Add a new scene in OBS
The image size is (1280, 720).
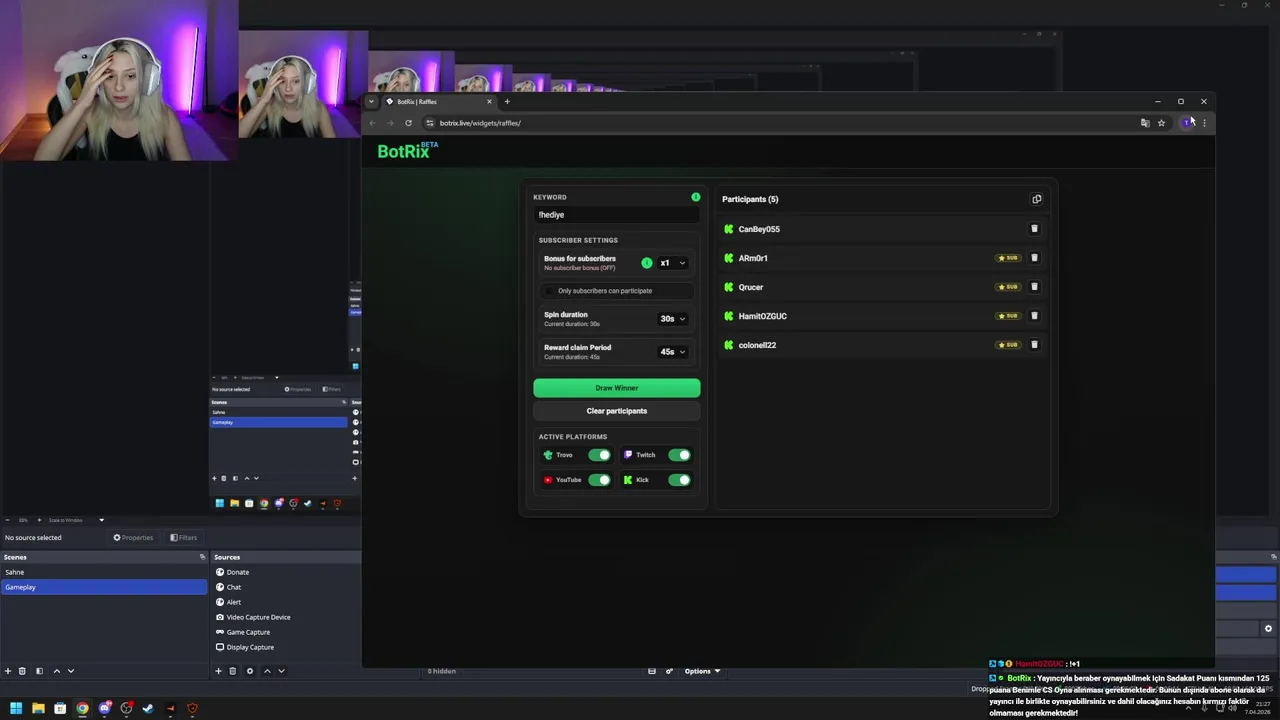click(x=8, y=671)
